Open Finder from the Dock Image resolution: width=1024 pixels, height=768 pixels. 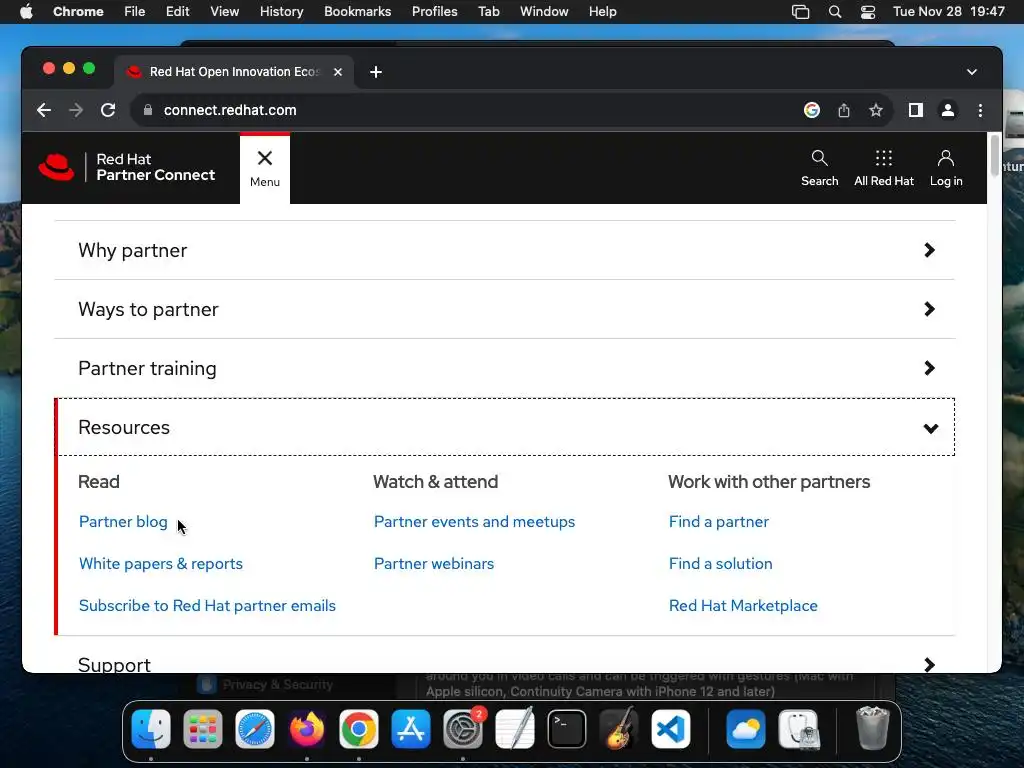151,729
